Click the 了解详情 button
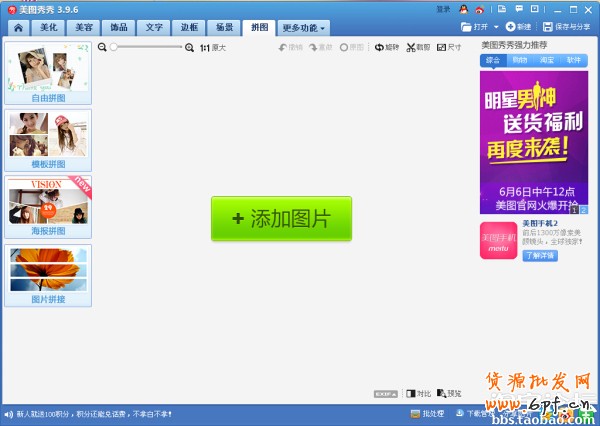This screenshot has width=600, height=426. point(540,256)
